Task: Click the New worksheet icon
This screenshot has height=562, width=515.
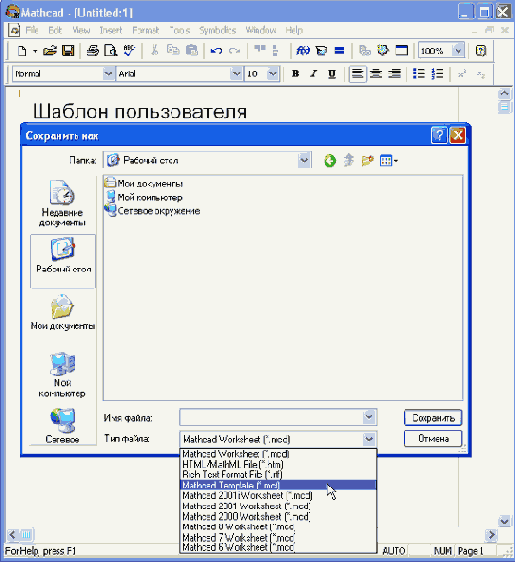Action: click(x=22, y=51)
